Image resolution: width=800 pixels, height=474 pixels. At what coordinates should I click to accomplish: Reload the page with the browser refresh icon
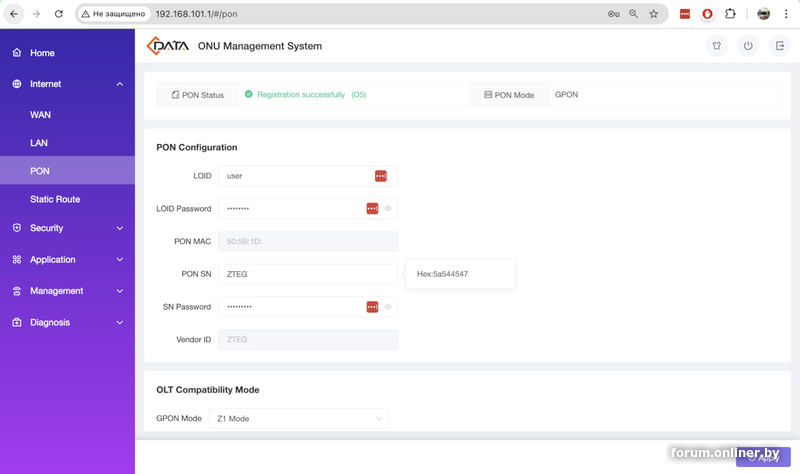59,14
